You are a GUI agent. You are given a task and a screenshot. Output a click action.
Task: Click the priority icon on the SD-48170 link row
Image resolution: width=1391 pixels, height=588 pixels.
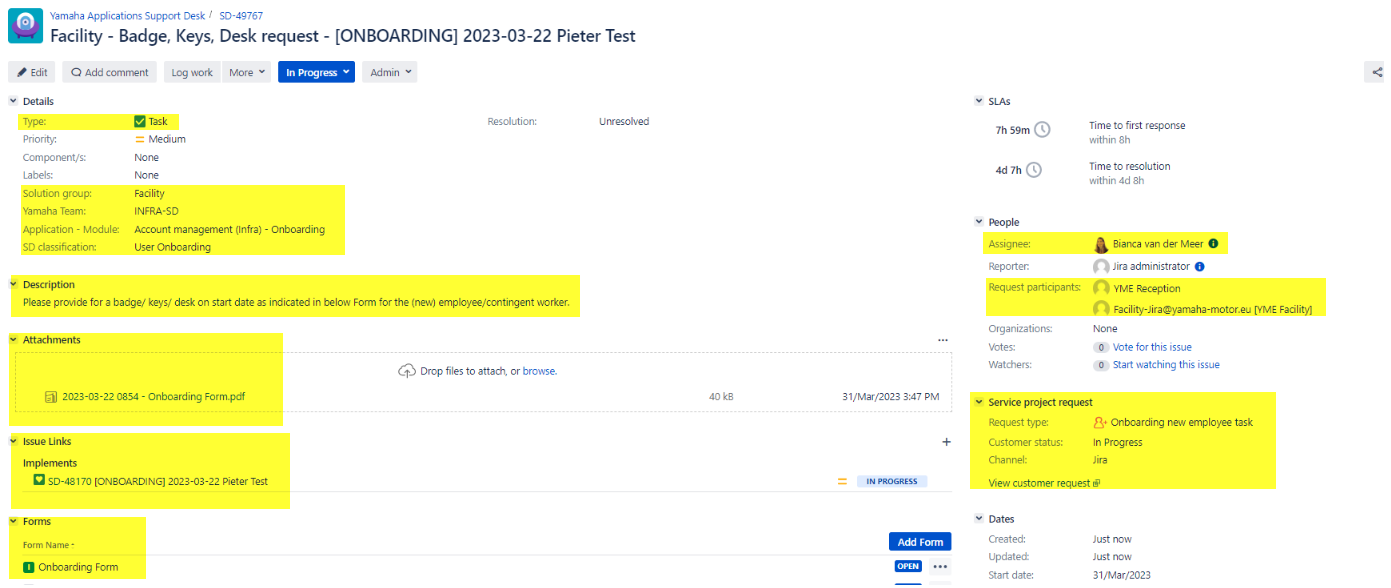(x=842, y=481)
